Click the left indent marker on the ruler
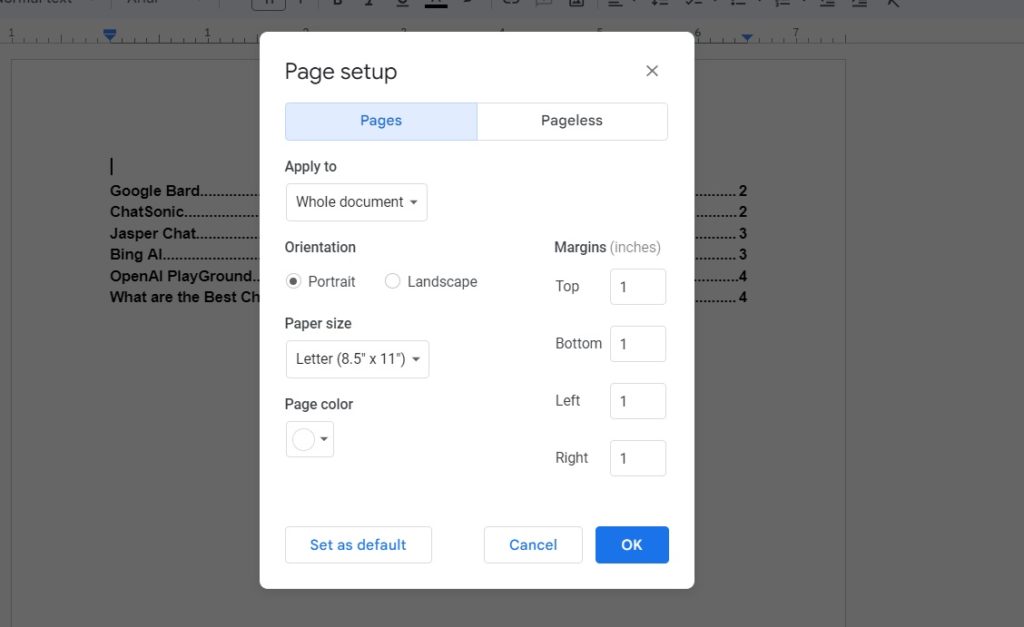 tap(110, 35)
